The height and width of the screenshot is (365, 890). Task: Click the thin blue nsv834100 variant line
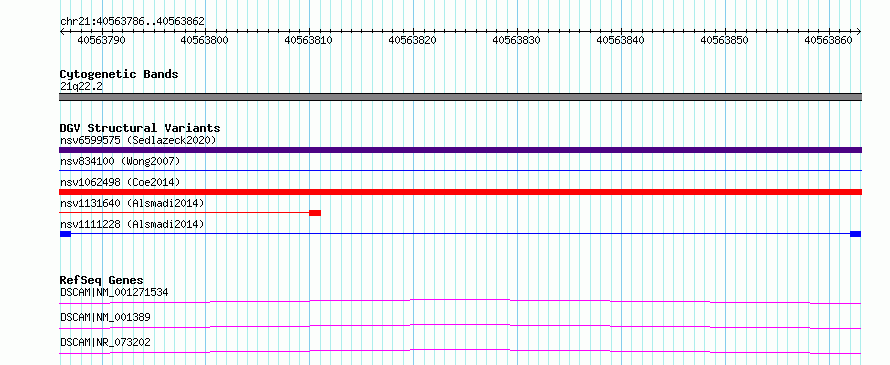460,170
